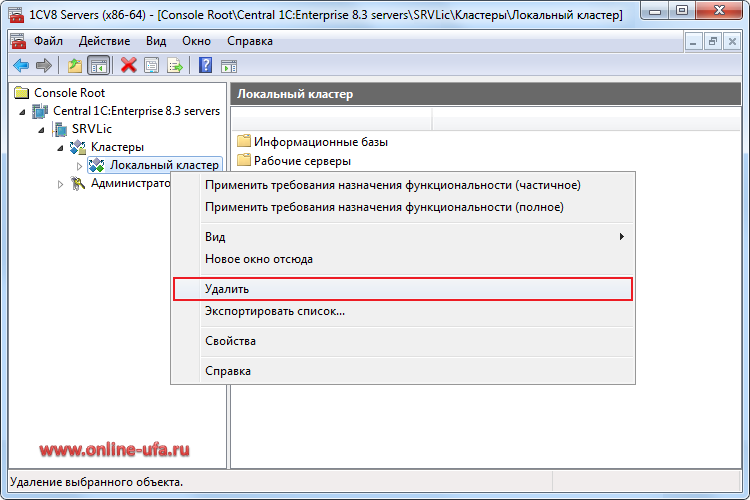
Task: Minimize the 1CV8 Servers main window
Action: 655,11
